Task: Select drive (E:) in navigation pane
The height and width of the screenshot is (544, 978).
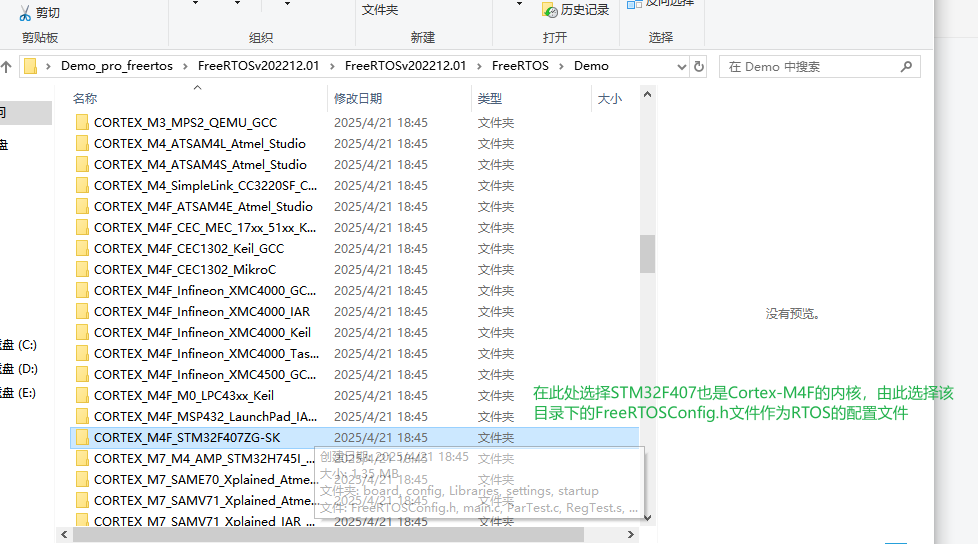Action: click(19, 393)
